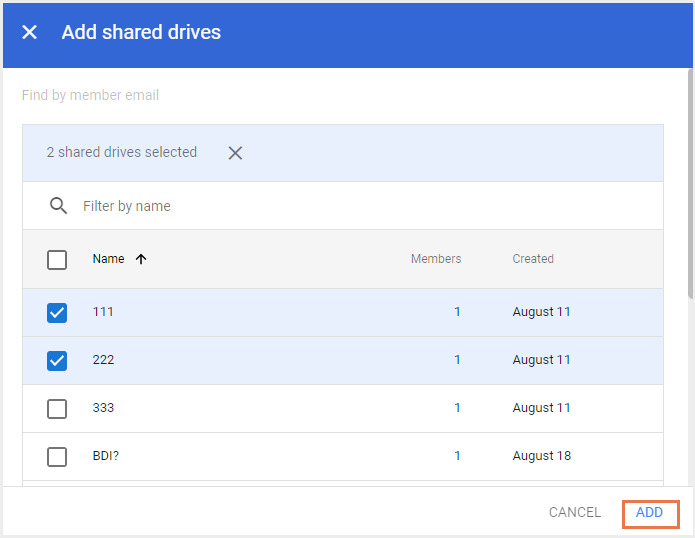Click the Name sort arrow icon

[x=141, y=259]
